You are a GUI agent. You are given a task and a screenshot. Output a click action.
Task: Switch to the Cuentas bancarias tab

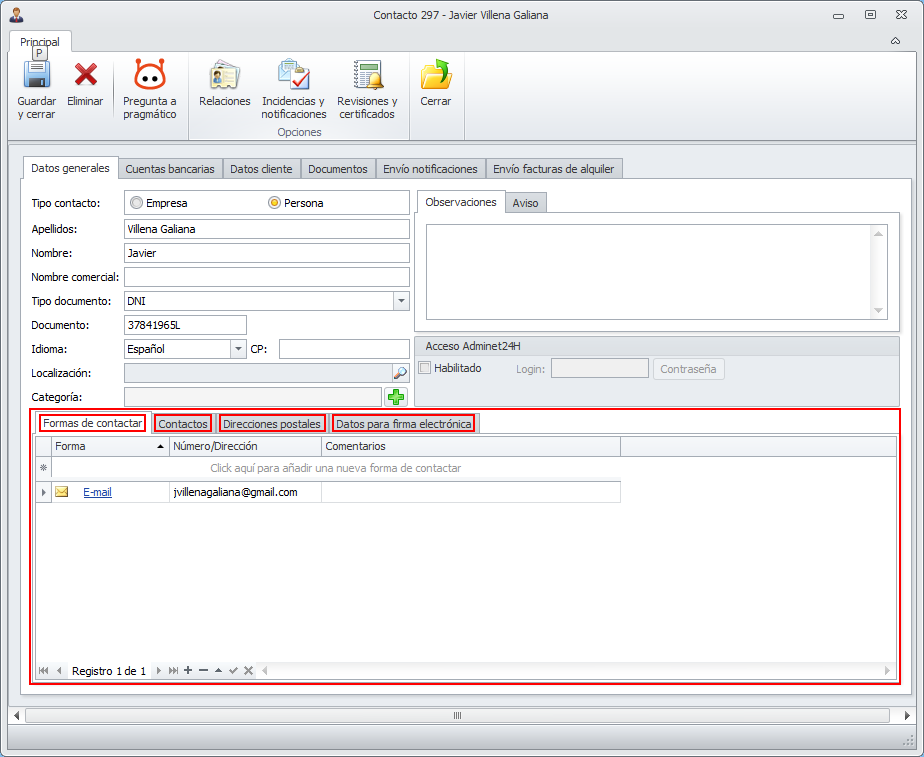(x=169, y=169)
